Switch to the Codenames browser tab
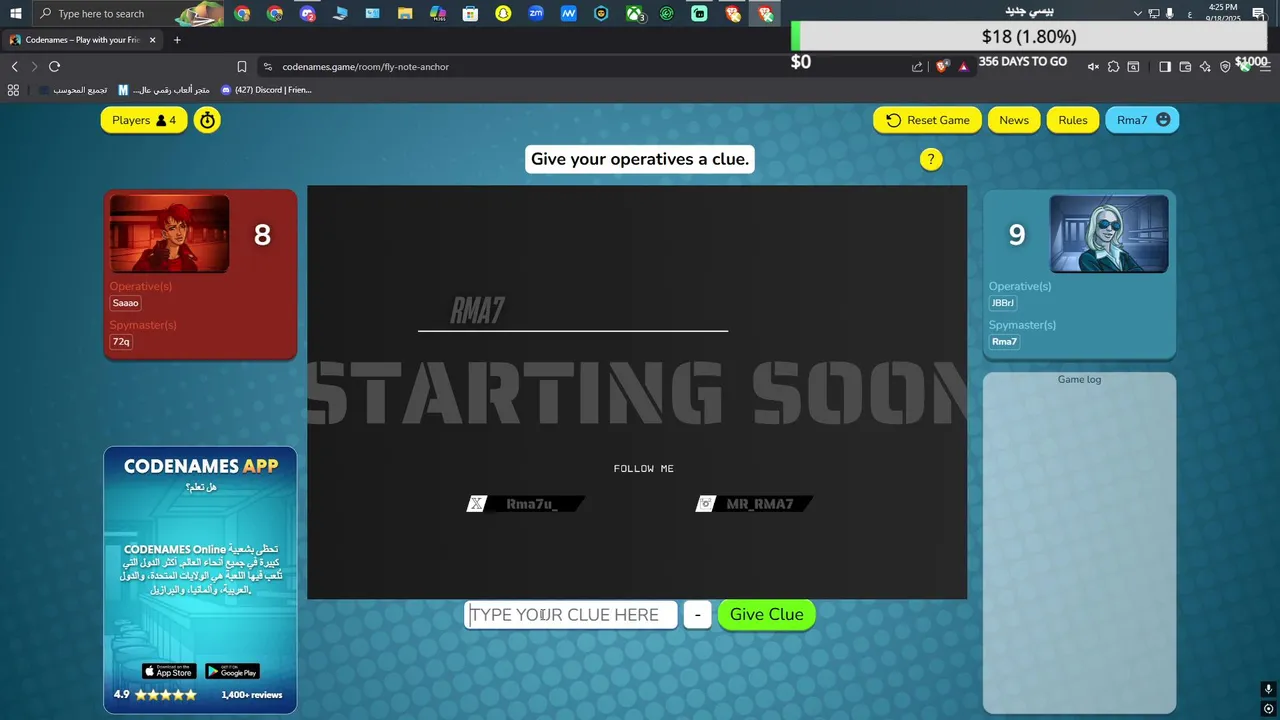1280x720 pixels. tap(83, 40)
